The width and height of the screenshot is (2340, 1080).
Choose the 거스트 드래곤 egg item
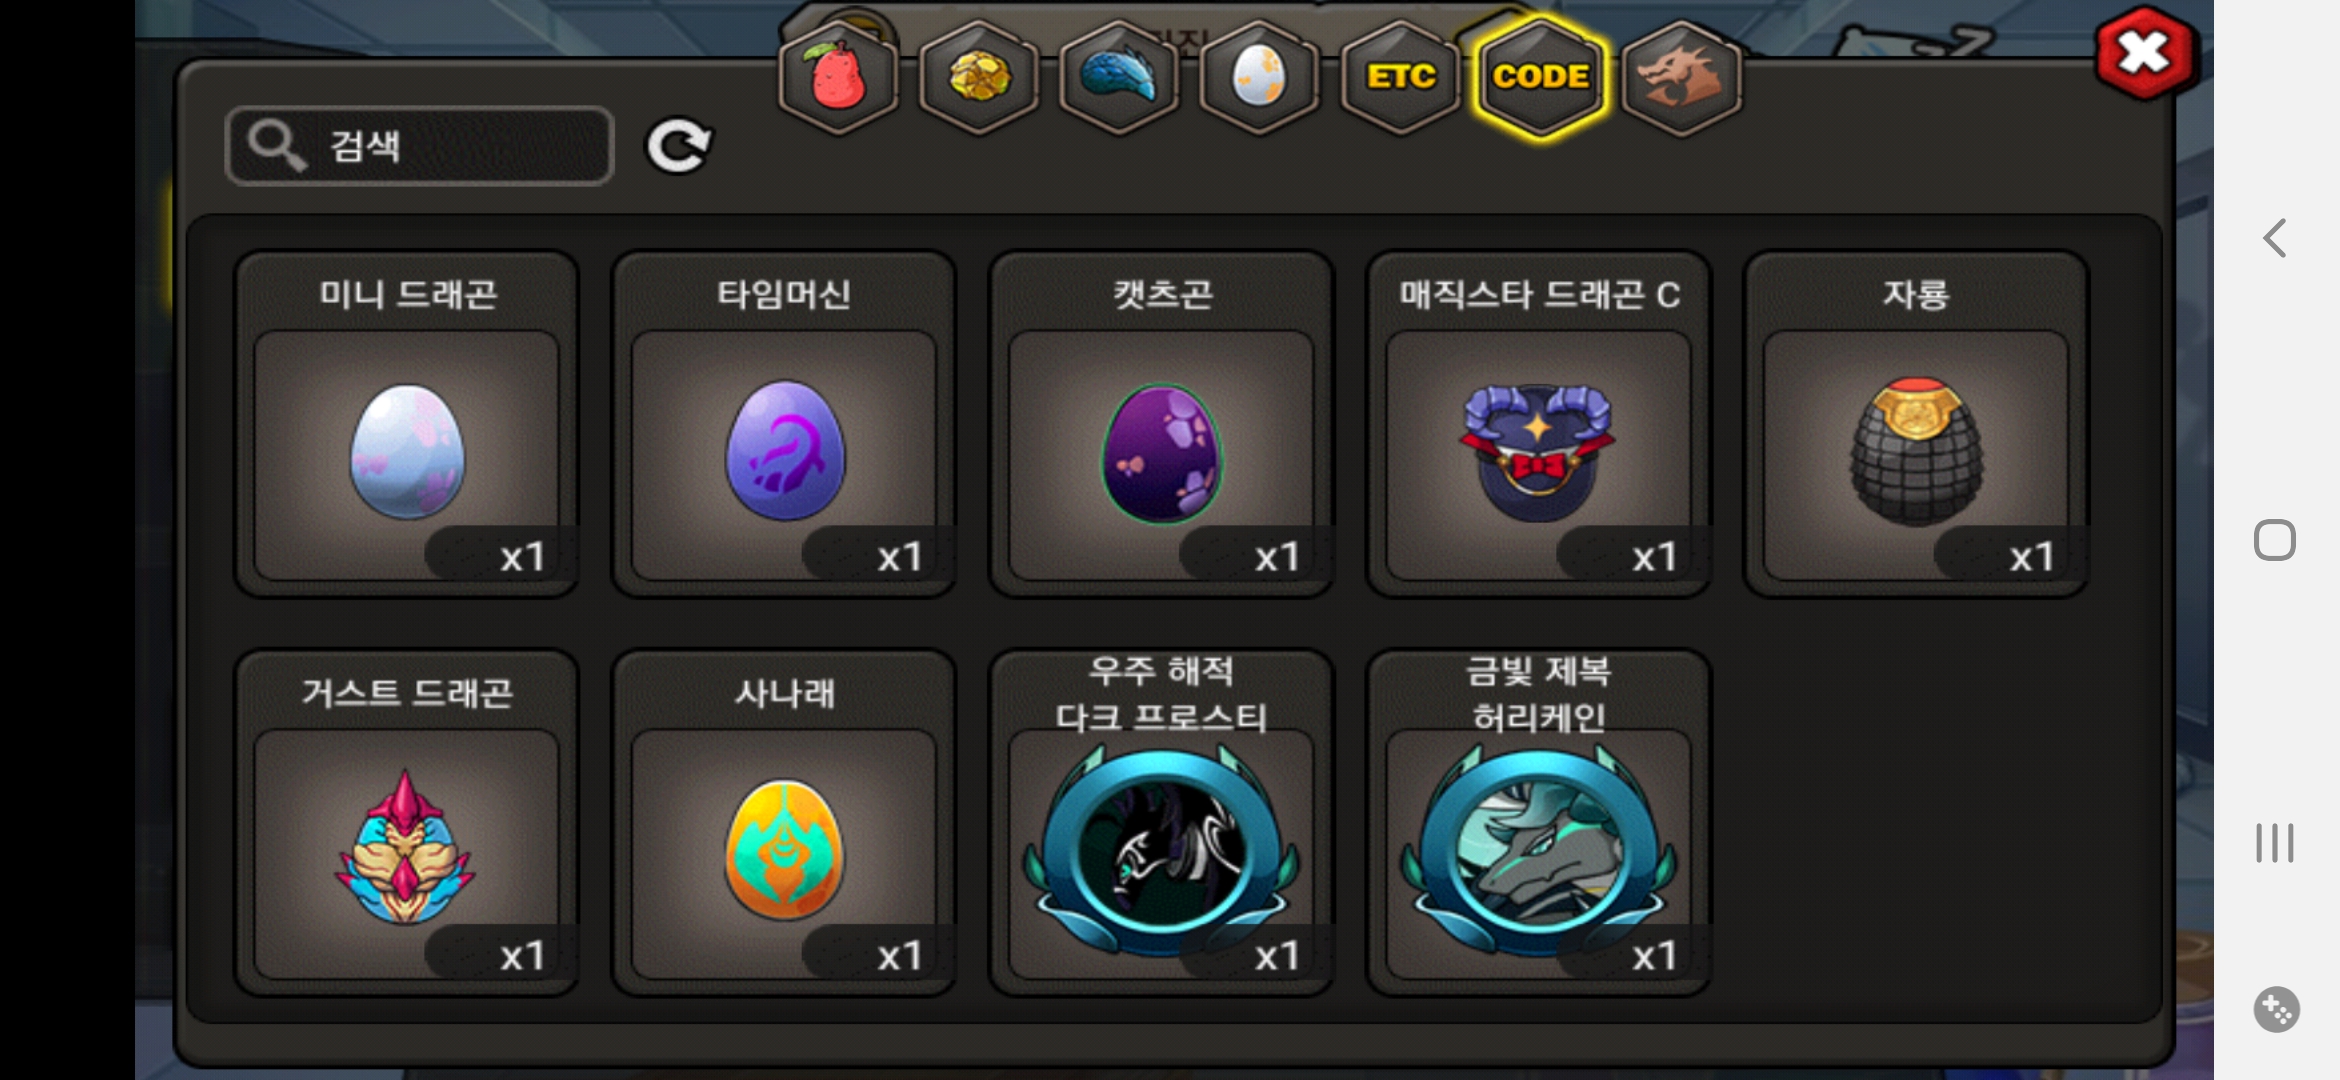(406, 822)
